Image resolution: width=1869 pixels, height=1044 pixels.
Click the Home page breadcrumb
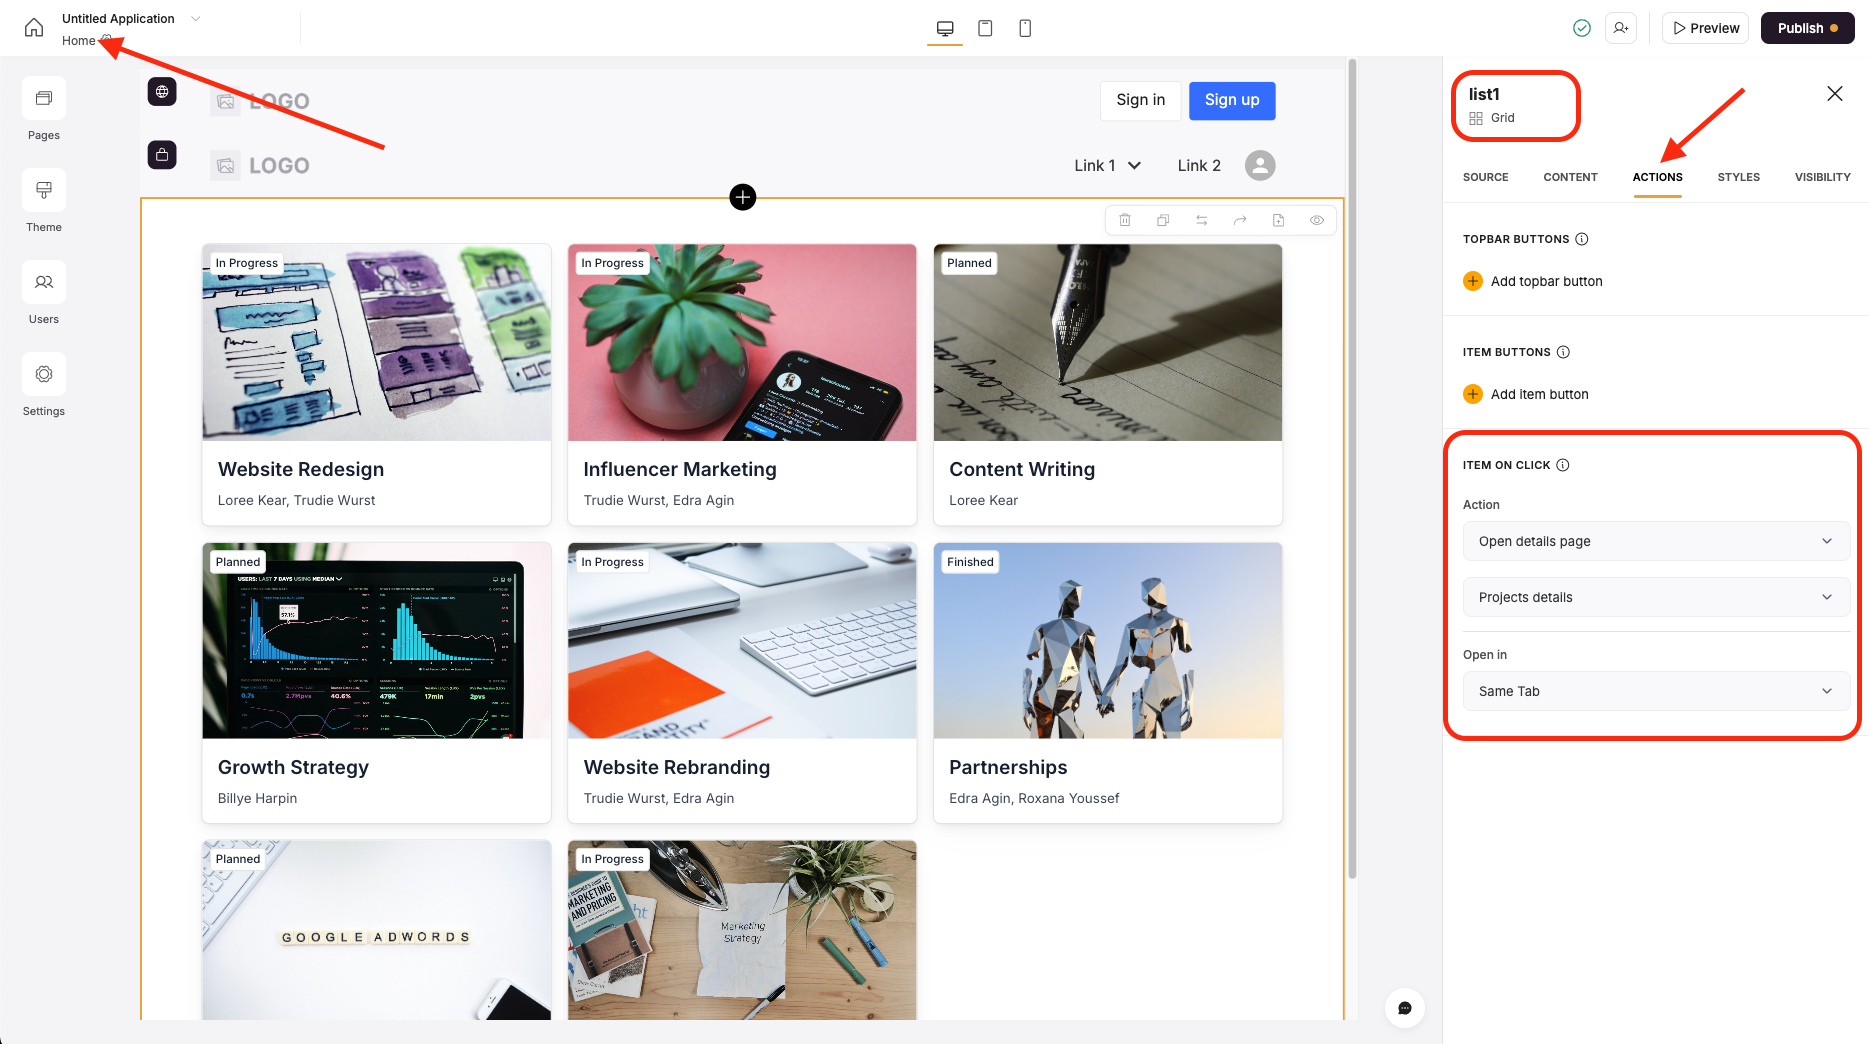(79, 40)
